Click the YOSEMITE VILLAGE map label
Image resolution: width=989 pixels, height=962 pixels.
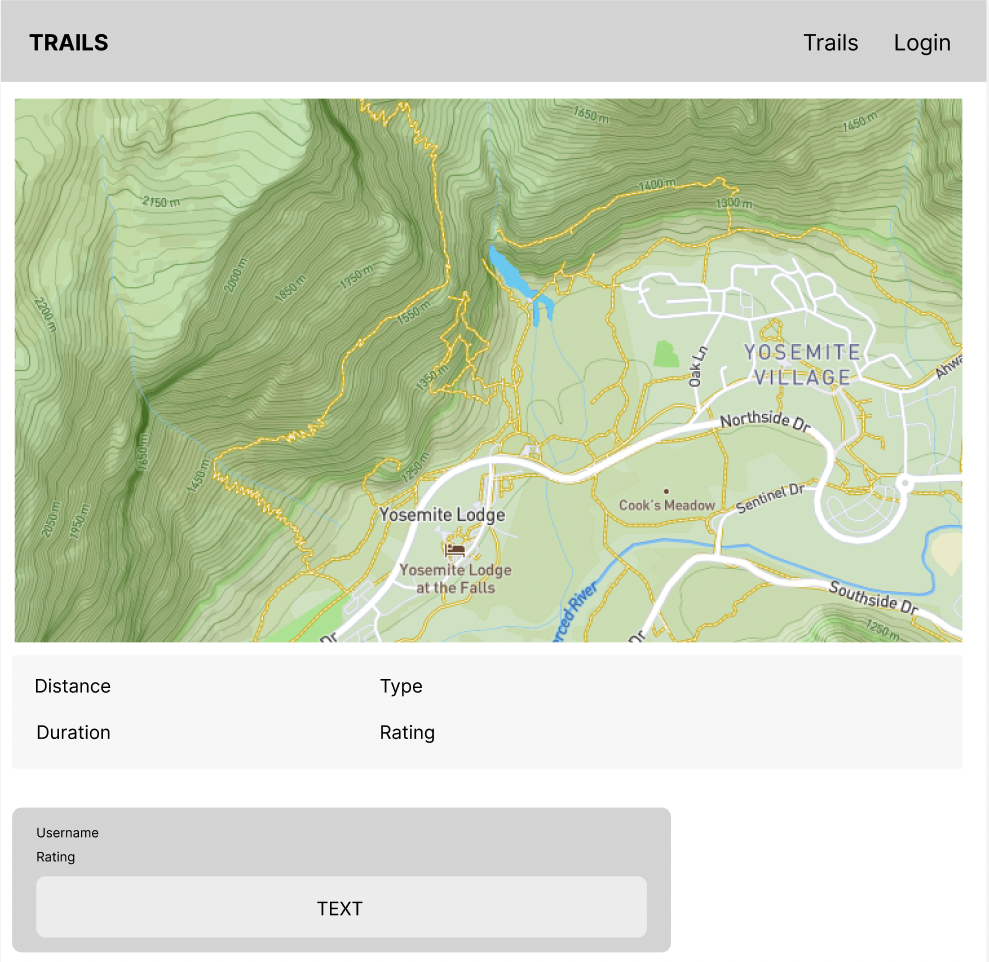pyautogui.click(x=802, y=365)
